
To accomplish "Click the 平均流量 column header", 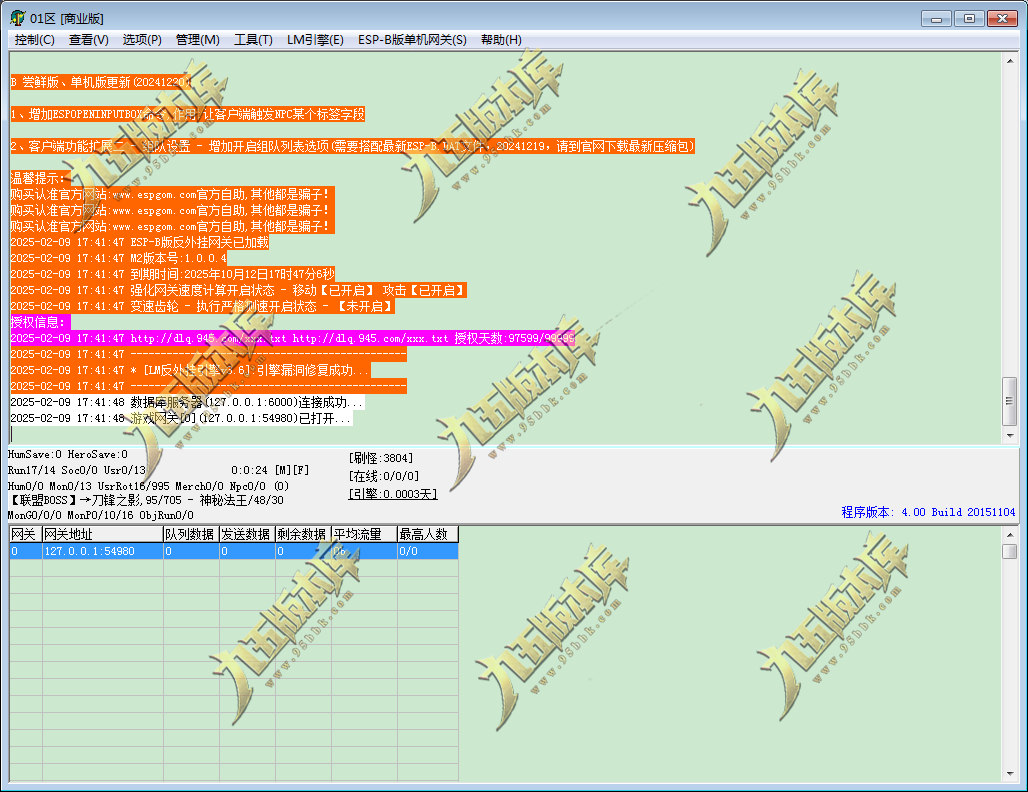I will (x=364, y=534).
